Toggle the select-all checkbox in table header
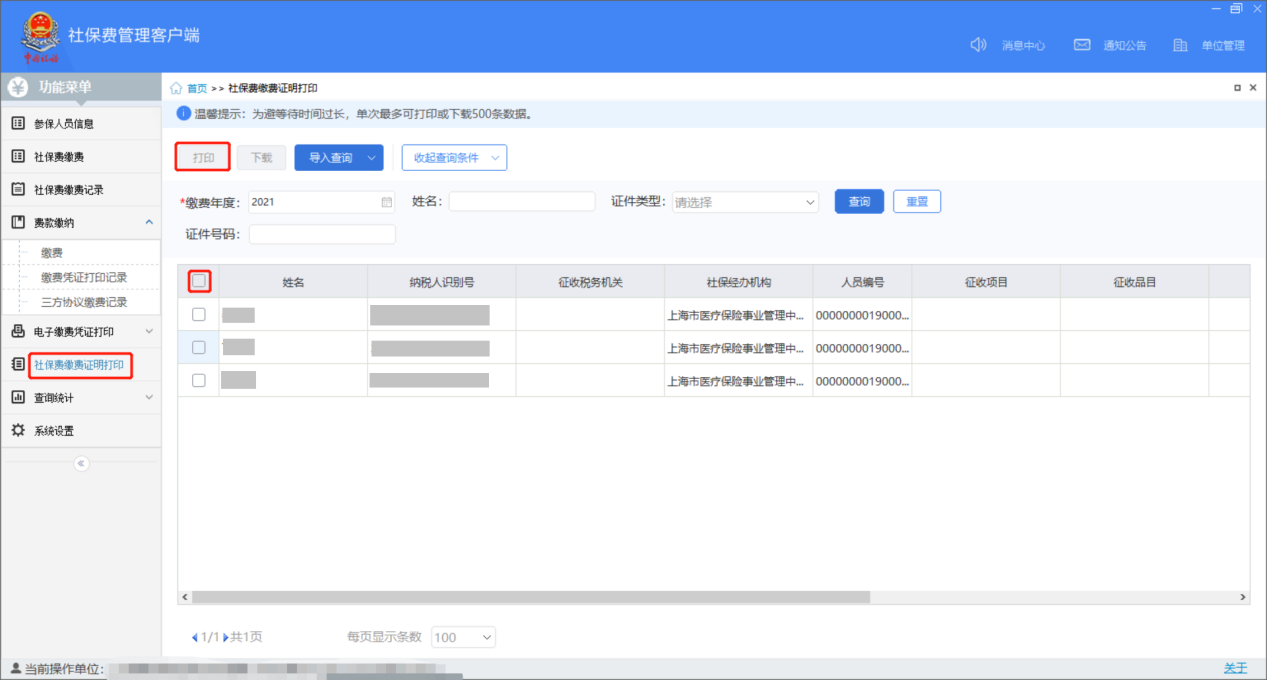 [x=199, y=281]
